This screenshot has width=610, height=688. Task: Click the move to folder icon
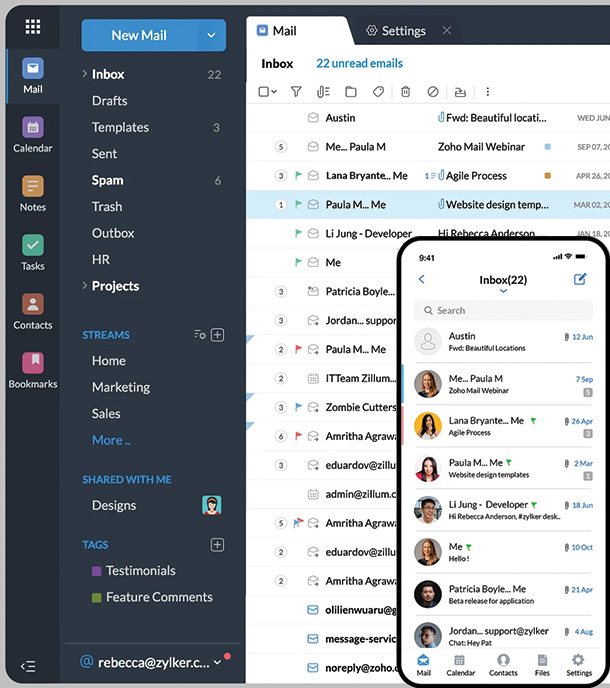point(351,92)
